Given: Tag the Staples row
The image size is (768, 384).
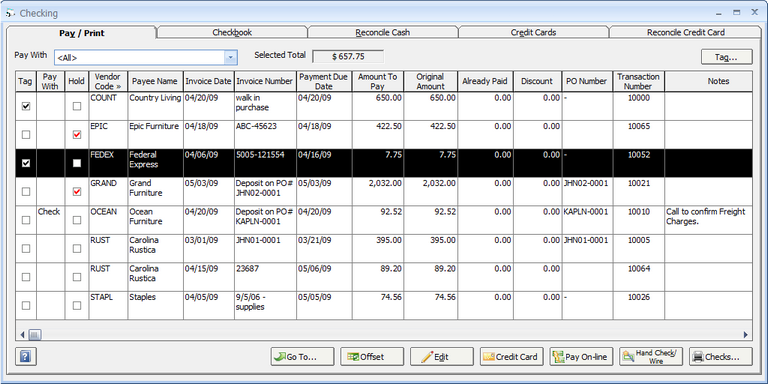Looking at the screenshot, I should (26, 305).
